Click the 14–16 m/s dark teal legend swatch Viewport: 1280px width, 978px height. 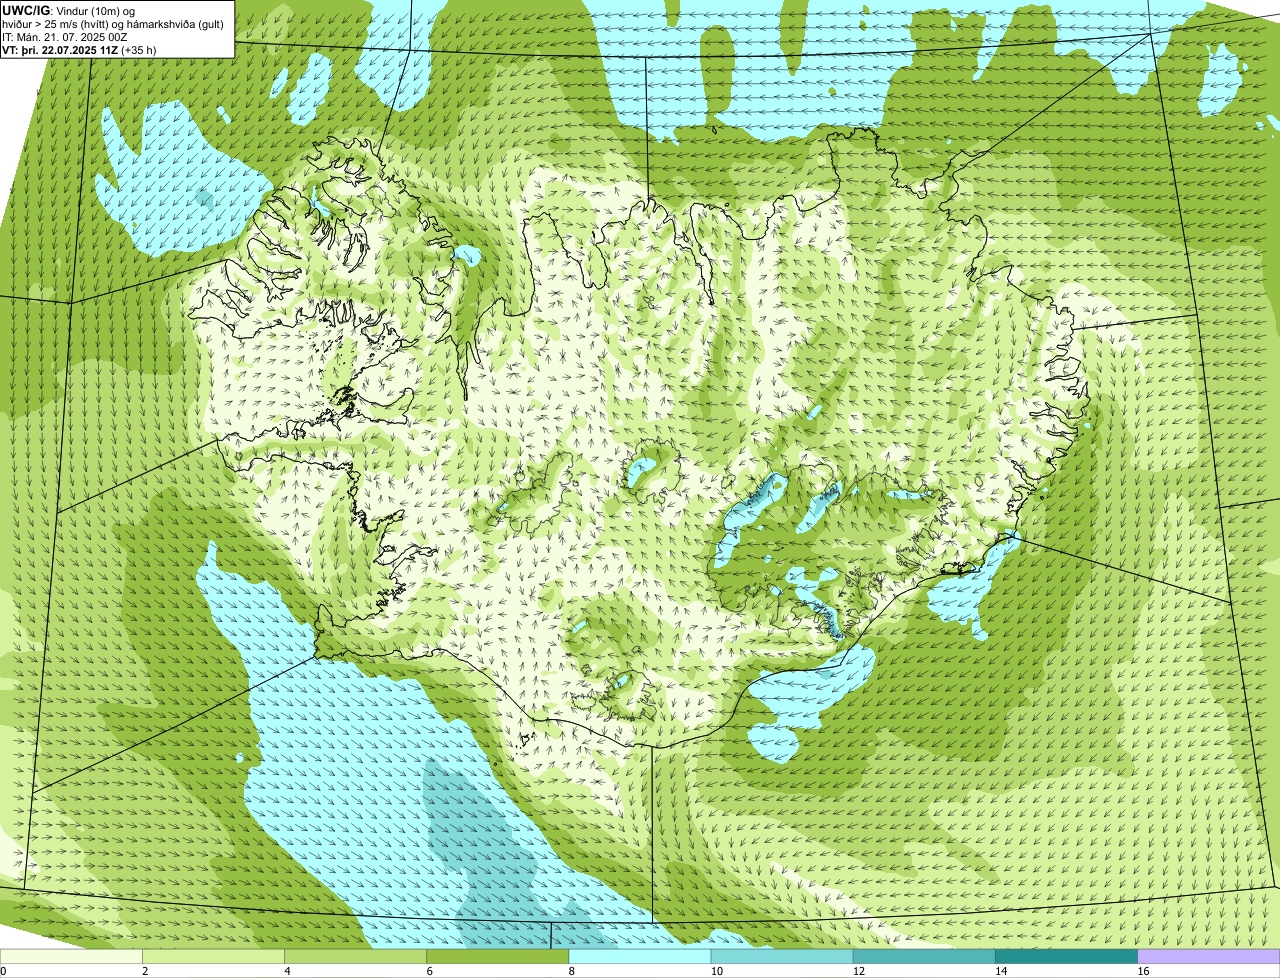click(x=1066, y=956)
